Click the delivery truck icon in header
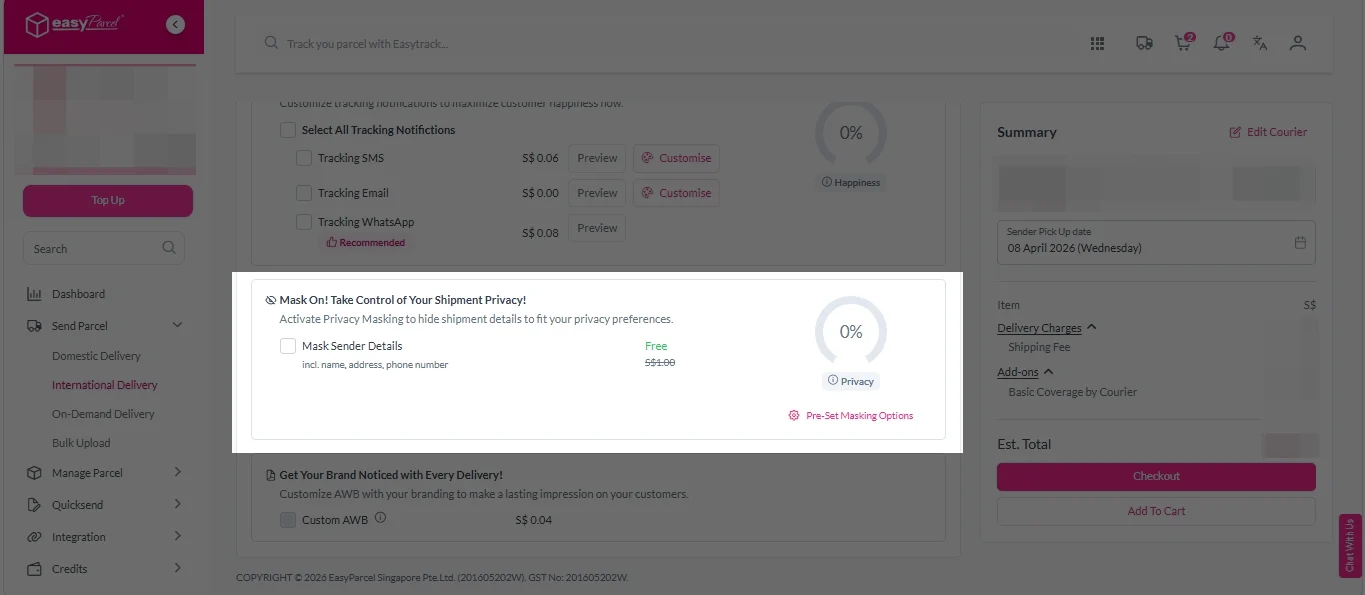Image resolution: width=1365 pixels, height=595 pixels. point(1144,43)
